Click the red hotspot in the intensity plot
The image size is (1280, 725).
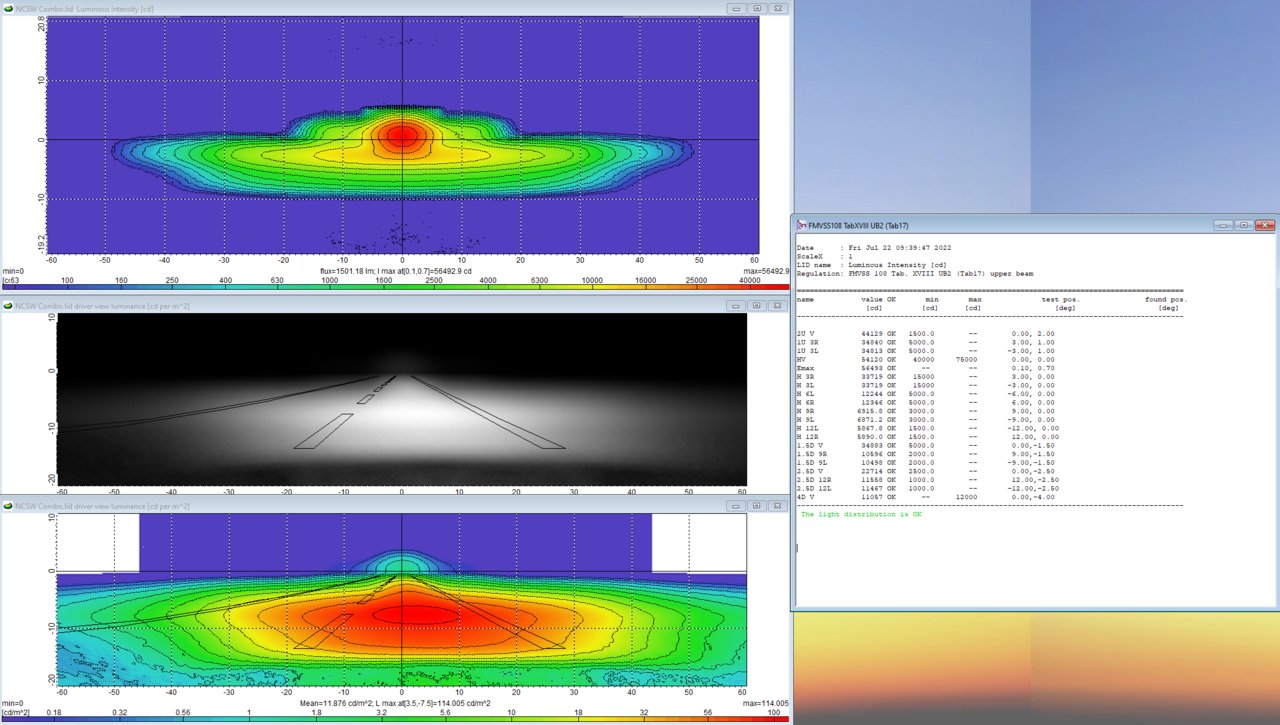coord(402,135)
